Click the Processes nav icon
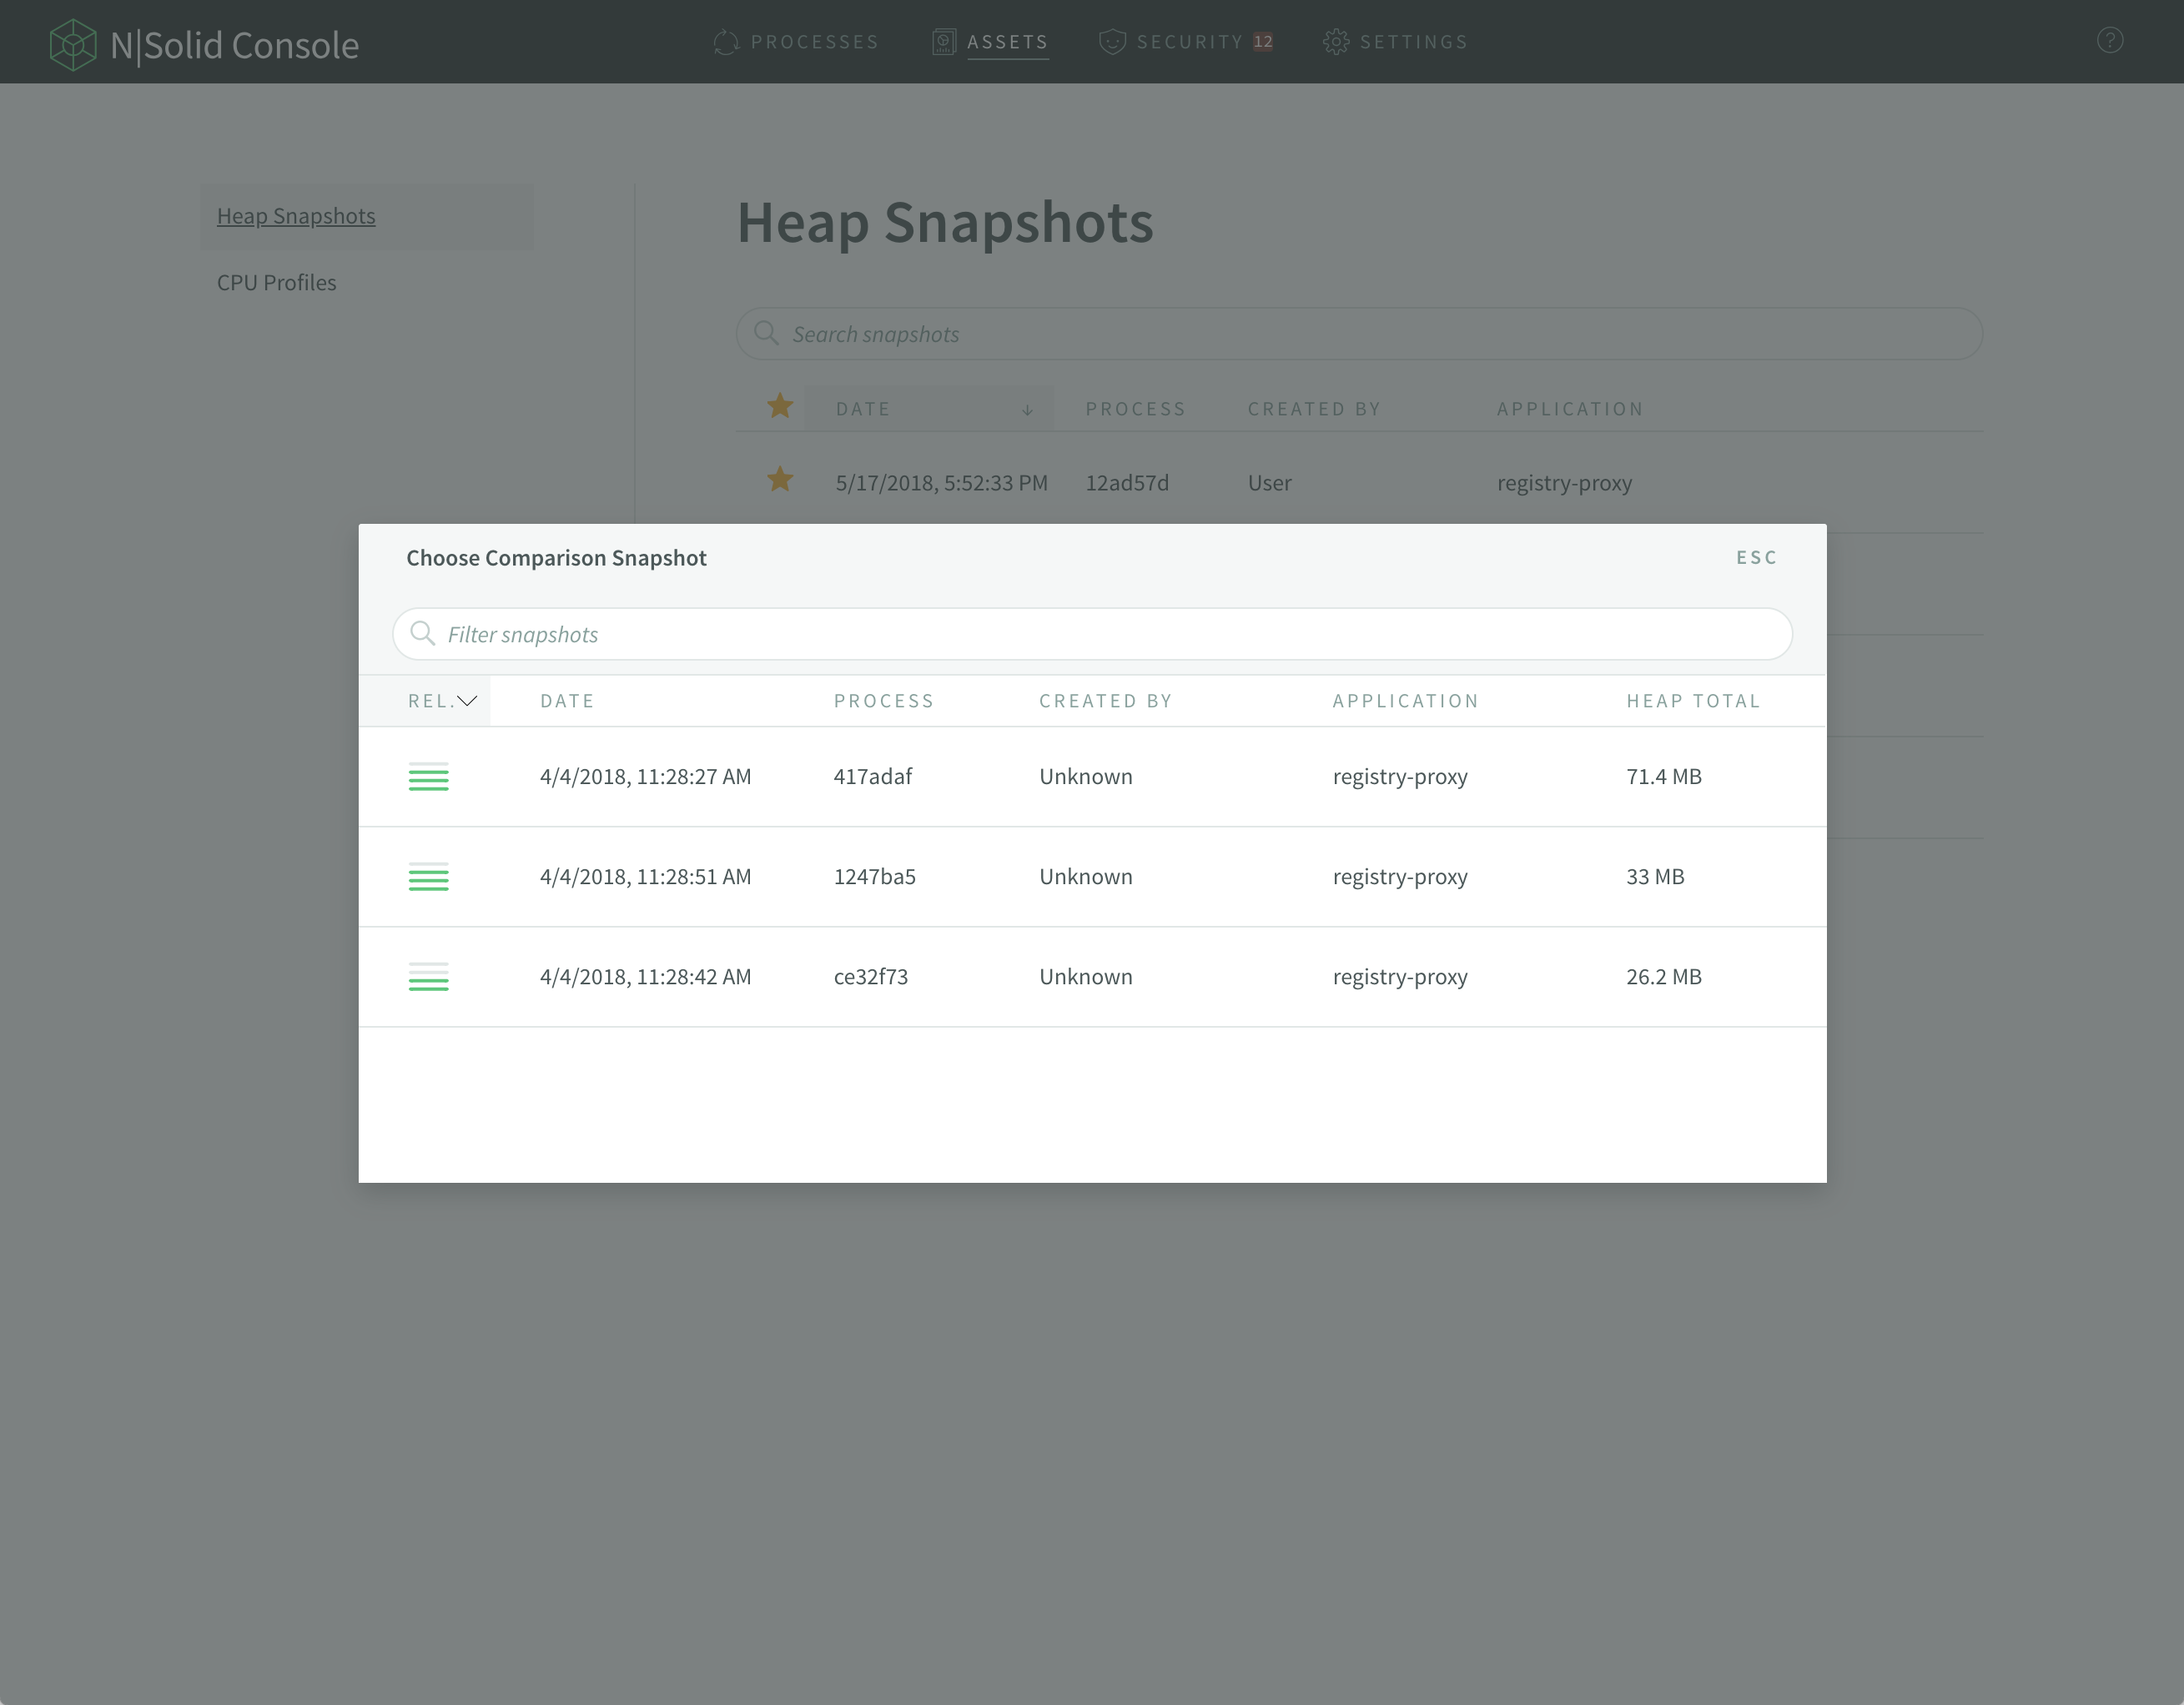The image size is (2184, 1705). (726, 42)
